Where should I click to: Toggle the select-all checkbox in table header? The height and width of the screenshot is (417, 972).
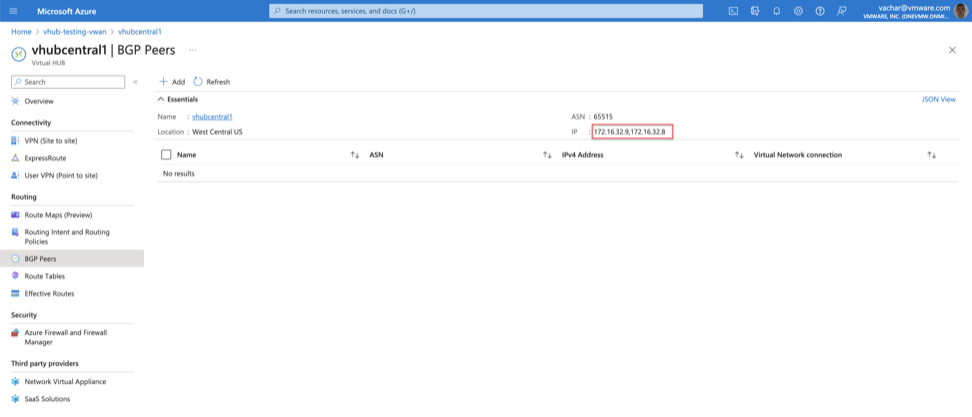(166, 155)
